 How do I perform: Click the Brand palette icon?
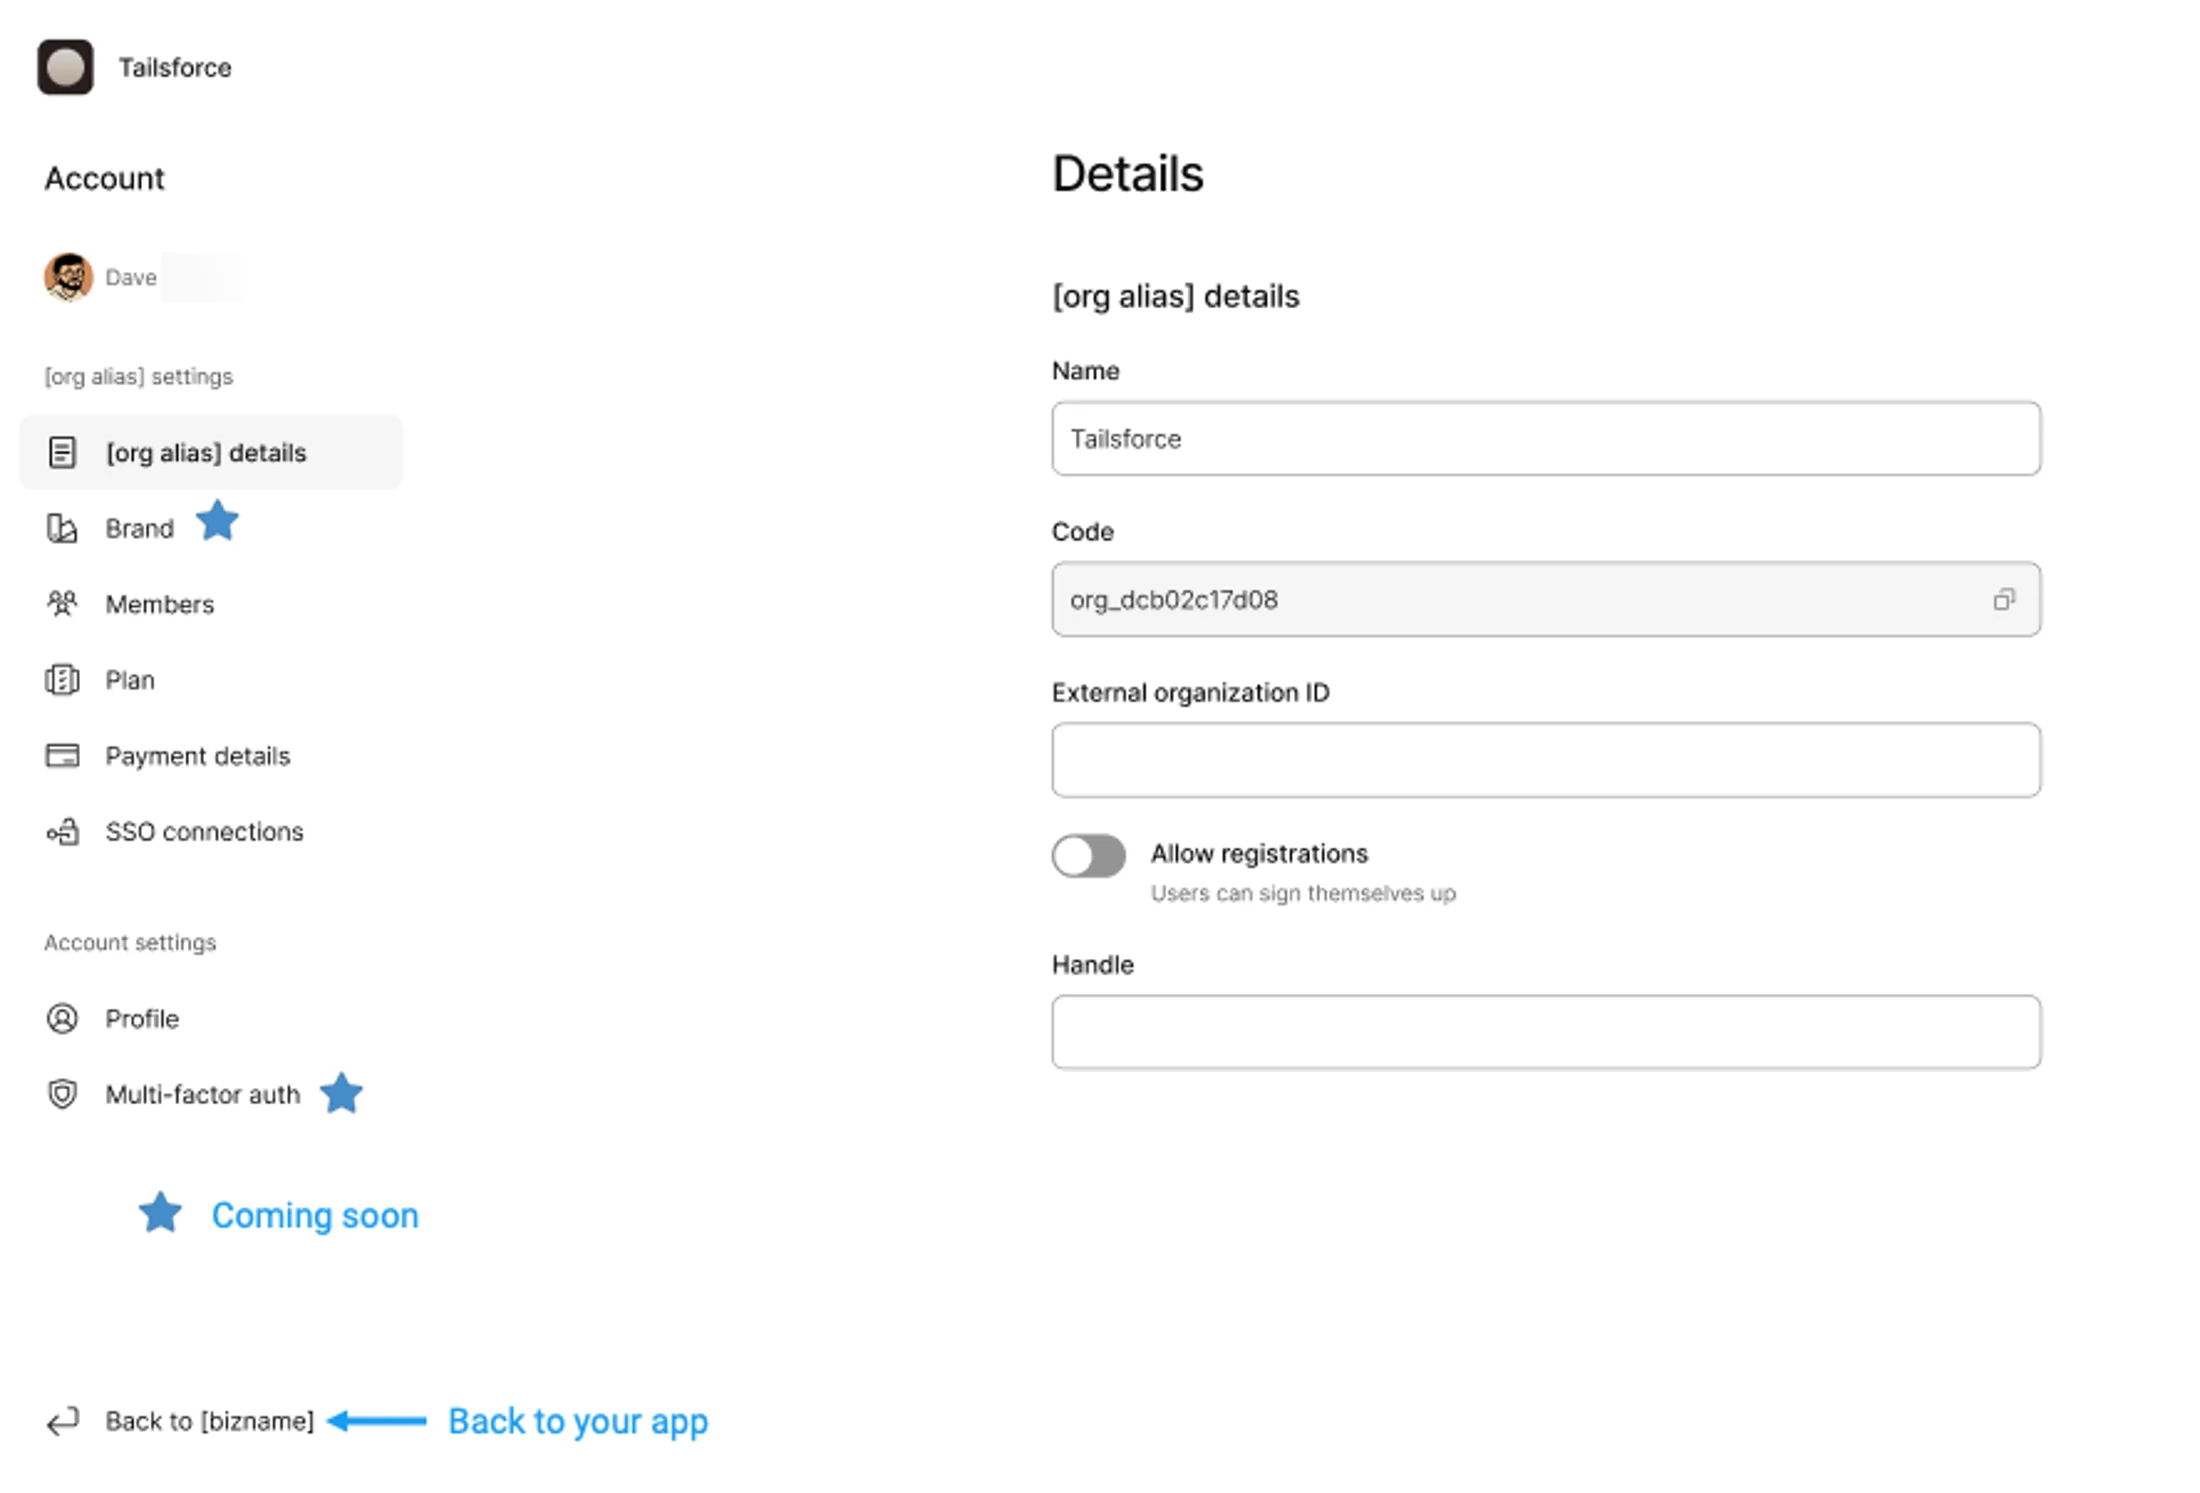62,528
